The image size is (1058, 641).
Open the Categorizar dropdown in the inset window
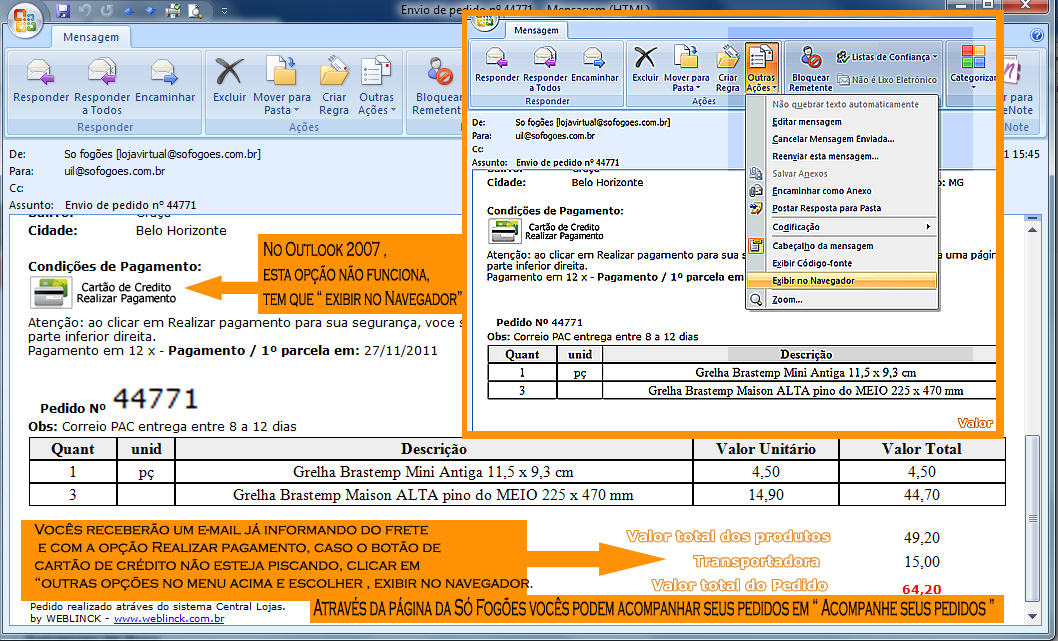click(x=972, y=67)
